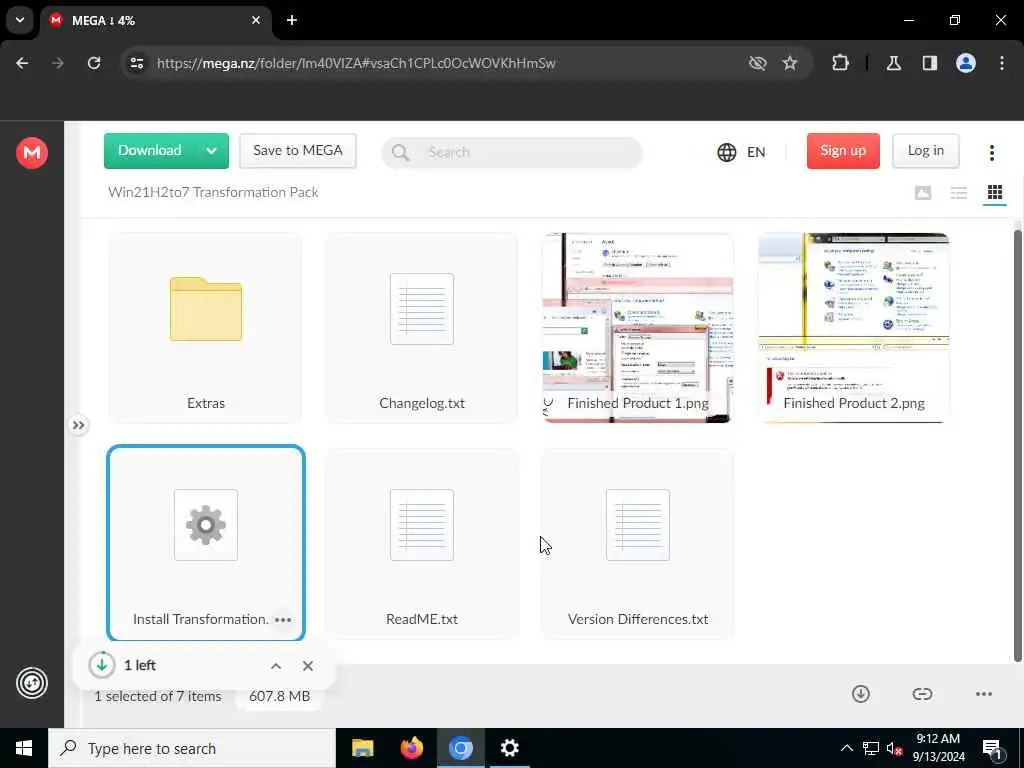
Task: Click the get link icon in the bottom bar
Action: (922, 694)
